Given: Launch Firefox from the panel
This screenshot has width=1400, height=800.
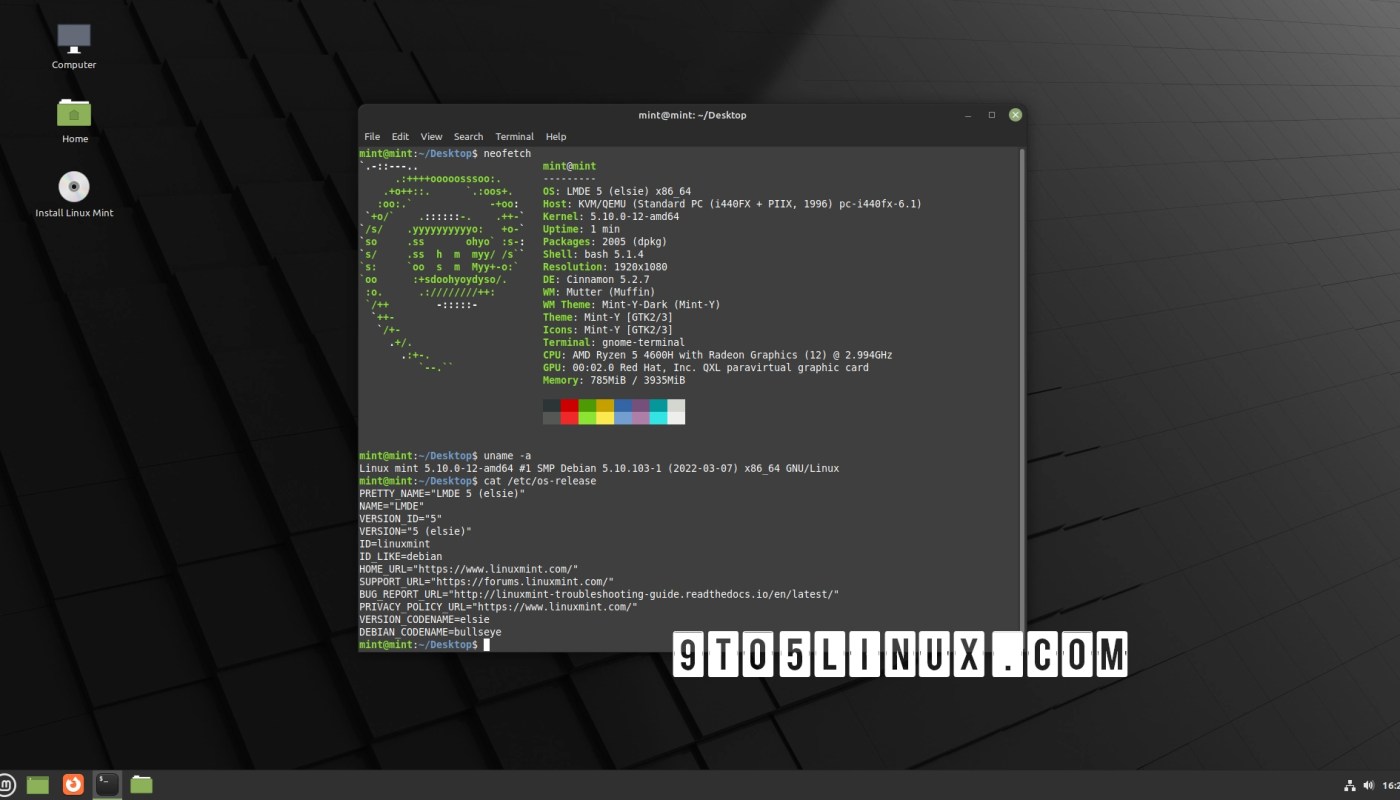Looking at the screenshot, I should click(73, 785).
